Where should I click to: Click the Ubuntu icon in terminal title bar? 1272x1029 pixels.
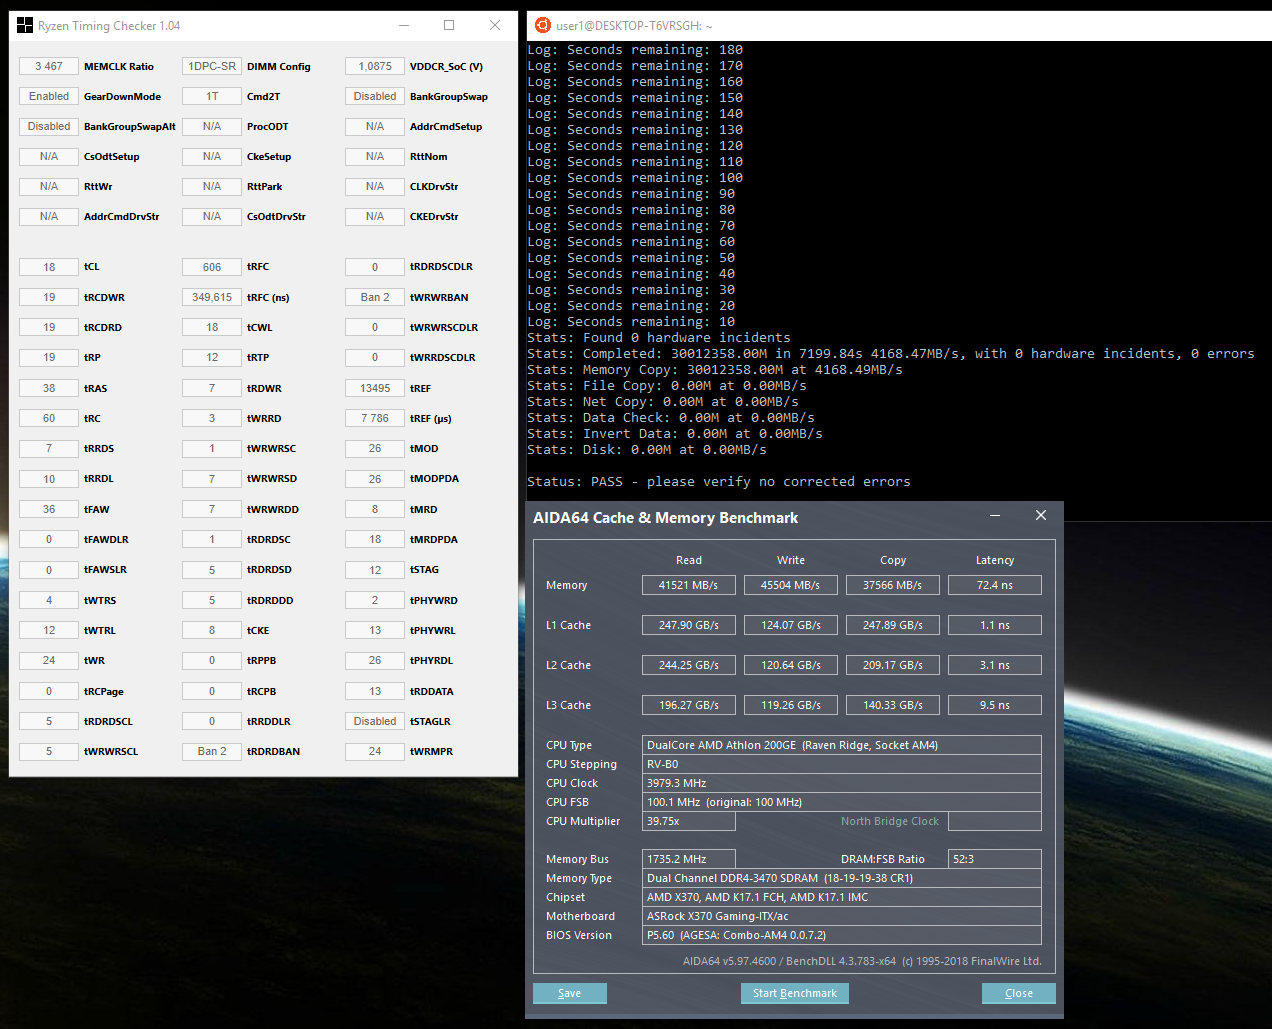click(543, 25)
